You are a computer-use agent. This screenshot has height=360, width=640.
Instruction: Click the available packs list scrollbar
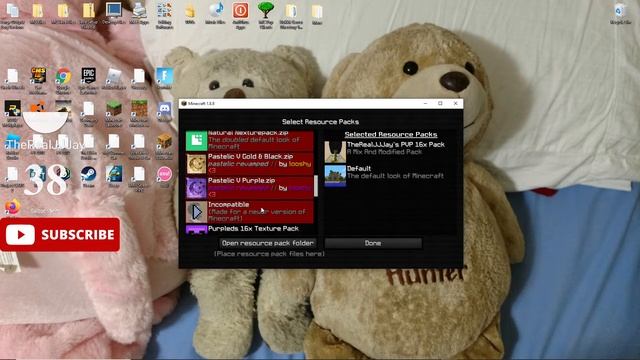(316, 186)
